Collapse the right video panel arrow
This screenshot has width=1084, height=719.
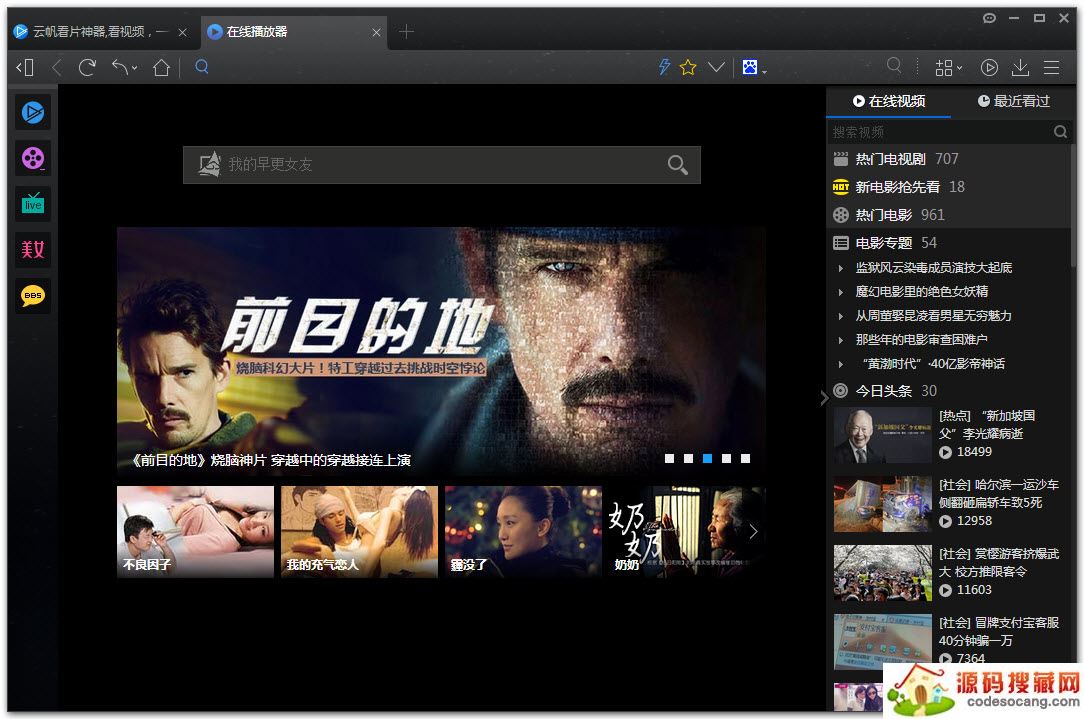pos(824,397)
